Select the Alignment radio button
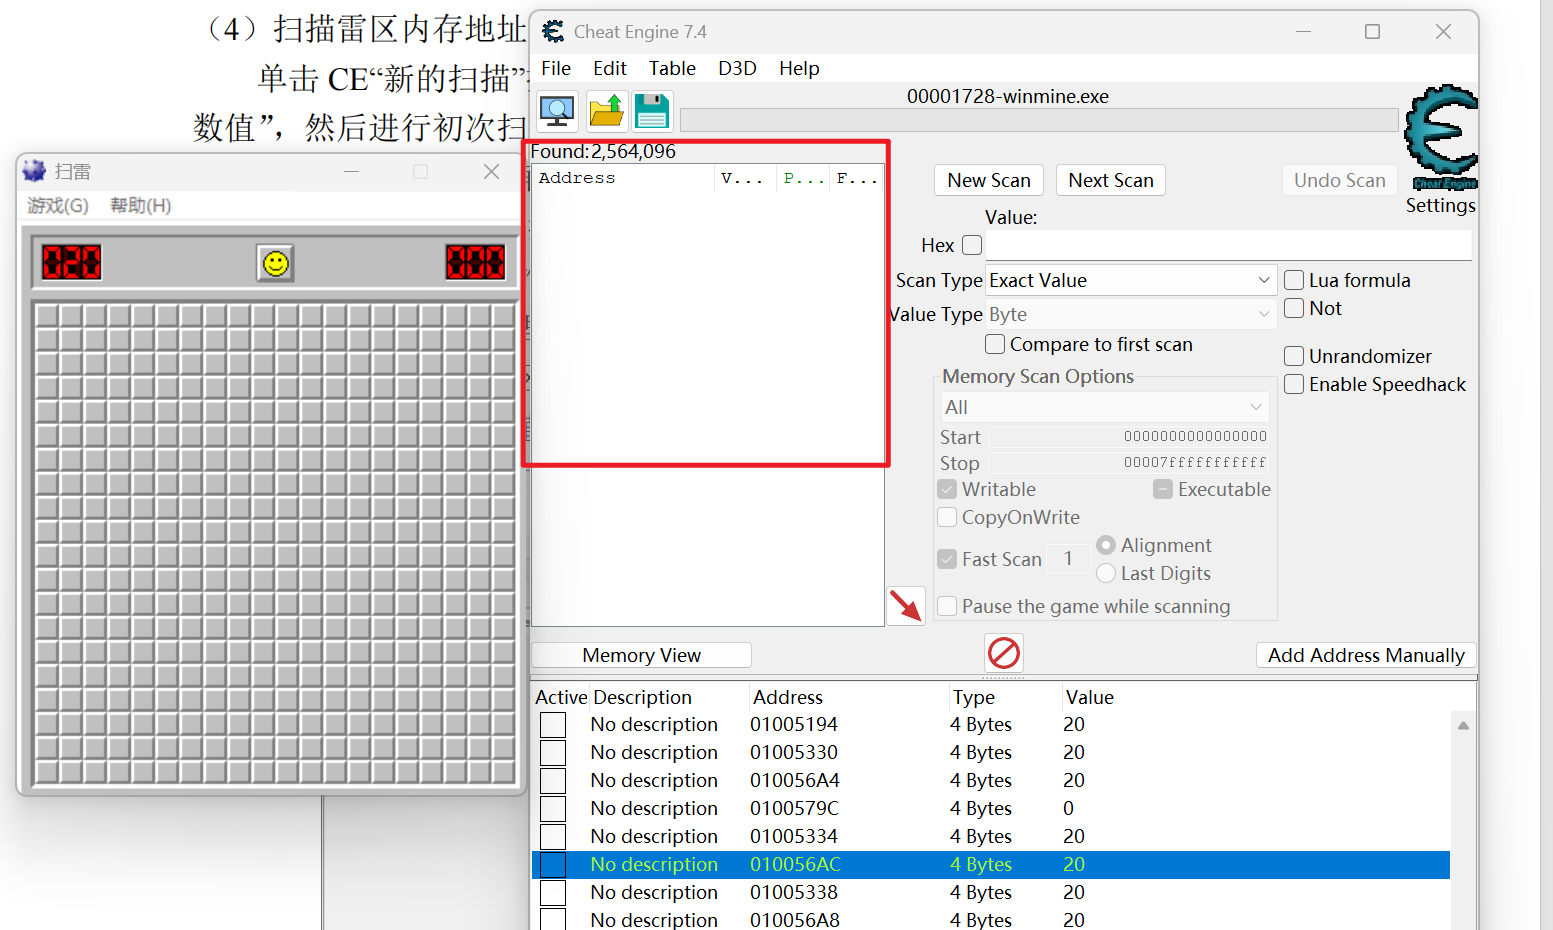1553x930 pixels. pyautogui.click(x=1106, y=545)
